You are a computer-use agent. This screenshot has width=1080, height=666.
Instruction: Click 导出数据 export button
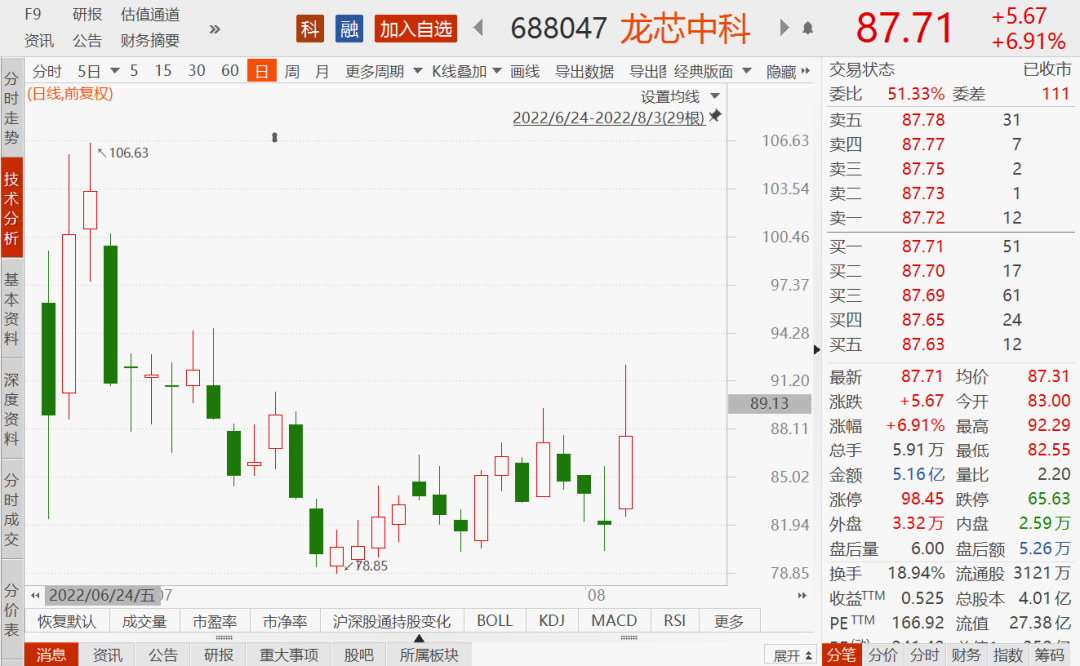(584, 71)
